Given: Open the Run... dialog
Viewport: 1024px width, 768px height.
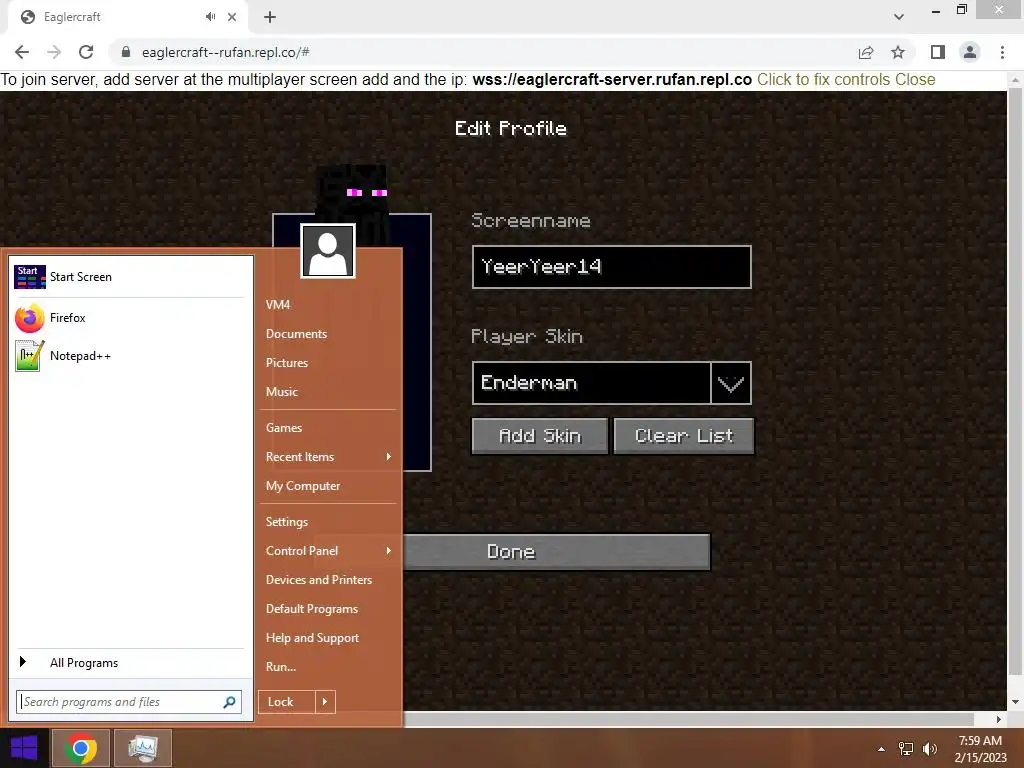Looking at the screenshot, I should pyautogui.click(x=281, y=667).
